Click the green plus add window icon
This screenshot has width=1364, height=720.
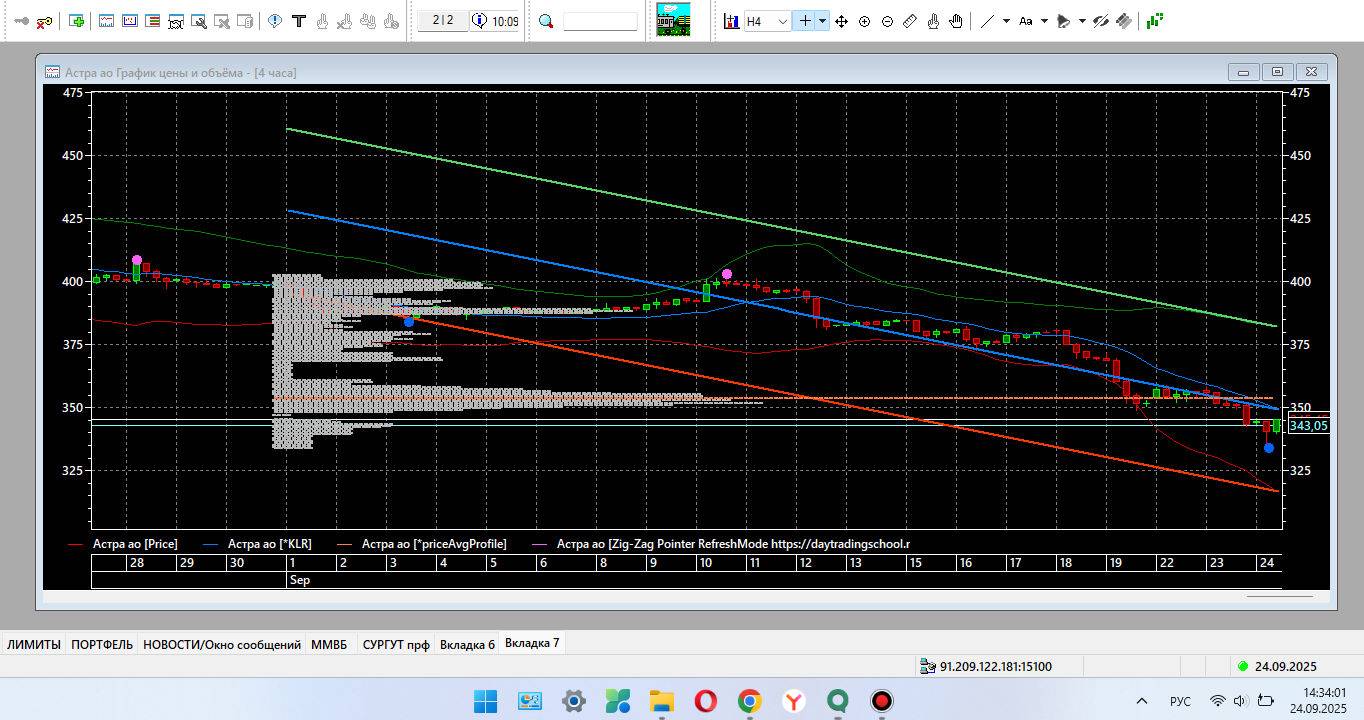(x=77, y=21)
